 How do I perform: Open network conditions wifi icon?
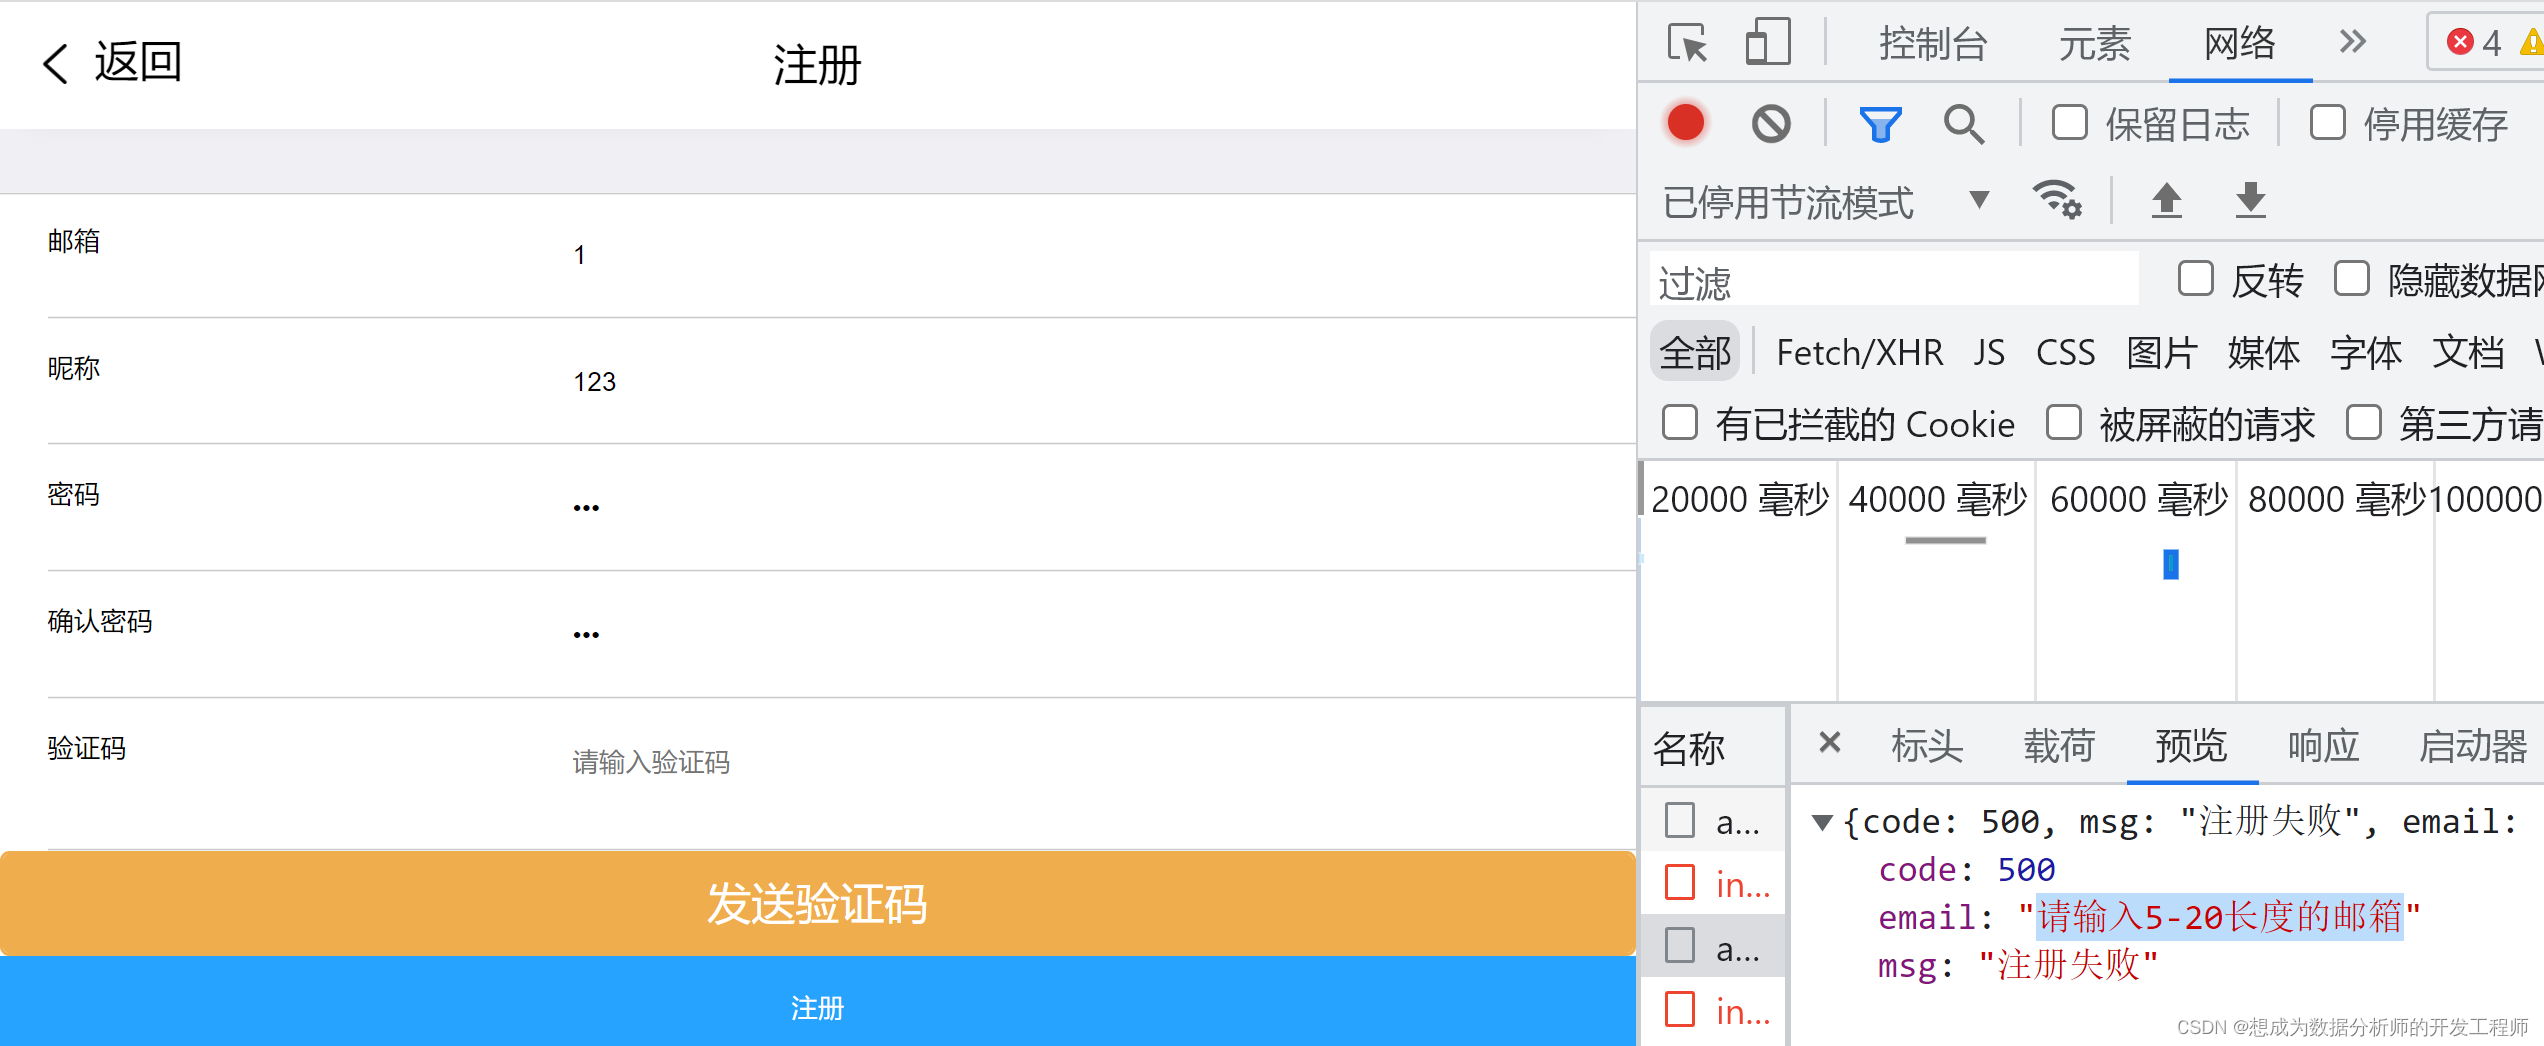pos(2057,199)
